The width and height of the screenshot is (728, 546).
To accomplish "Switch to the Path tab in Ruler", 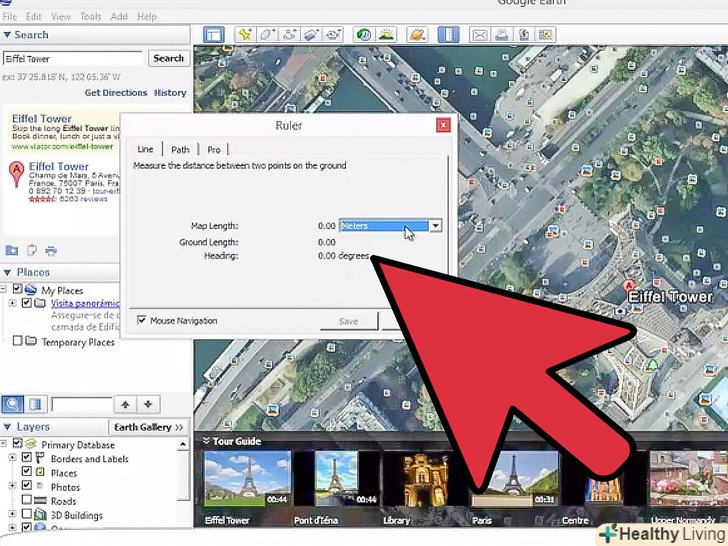I will click(180, 150).
